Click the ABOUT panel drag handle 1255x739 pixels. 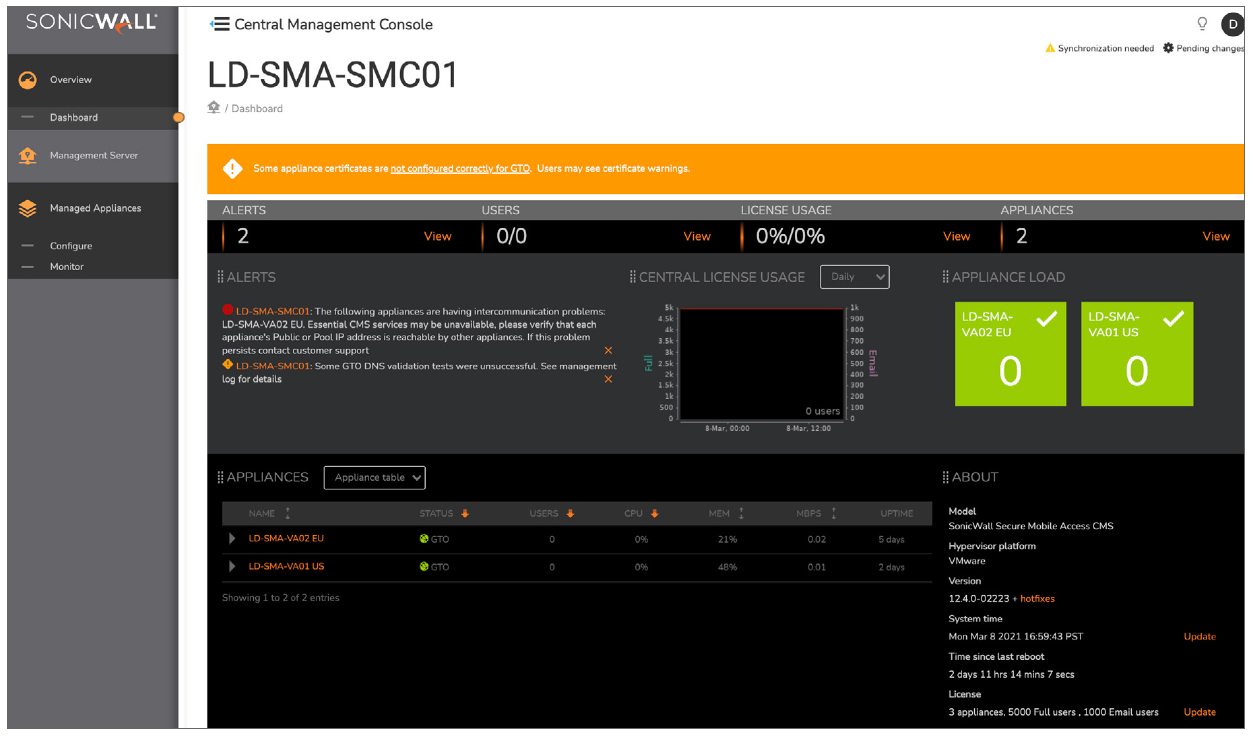coord(945,477)
